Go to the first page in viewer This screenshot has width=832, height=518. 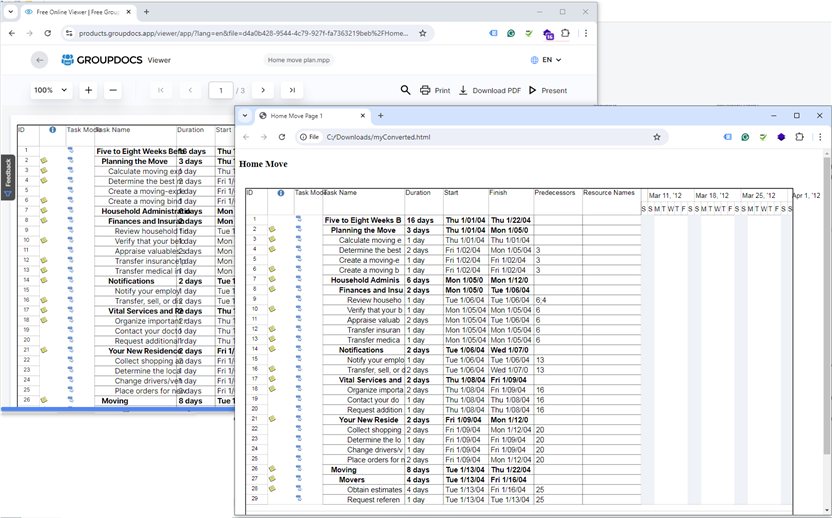tap(161, 90)
